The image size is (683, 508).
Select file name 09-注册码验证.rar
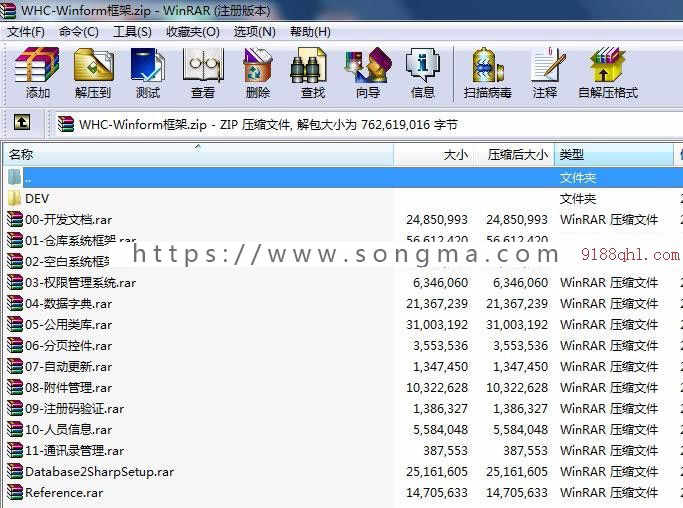pyautogui.click(x=74, y=409)
